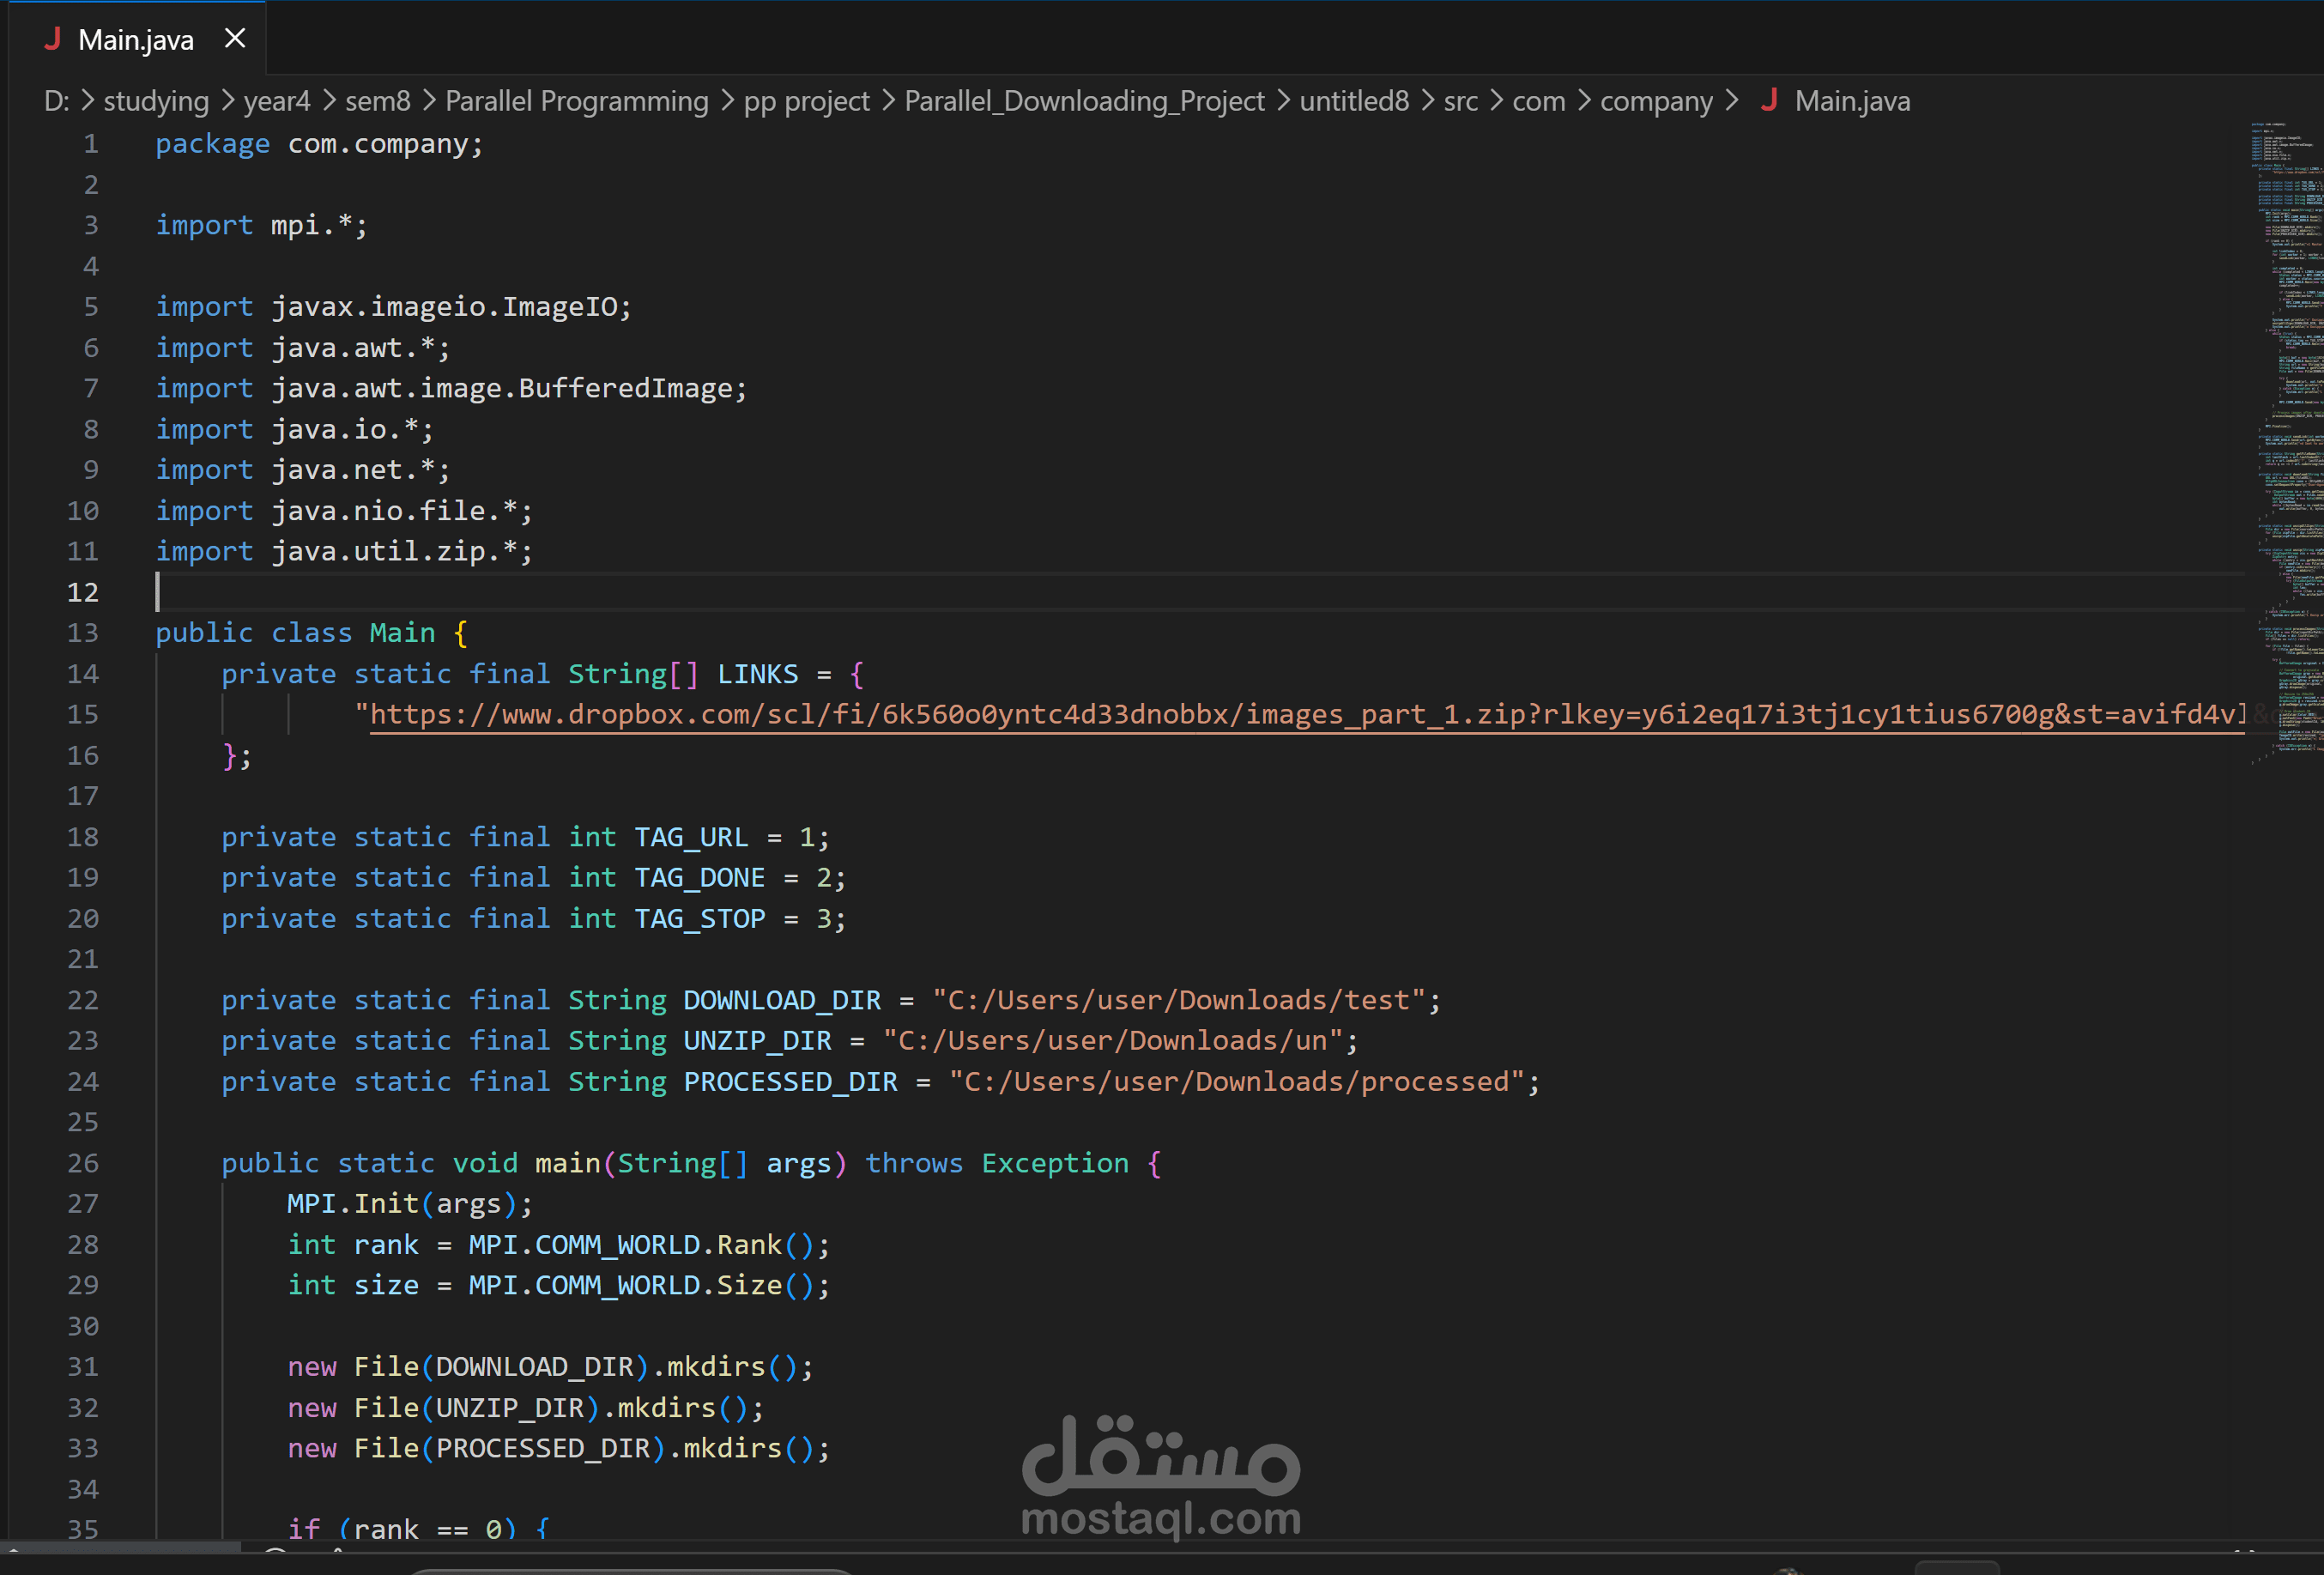Click 'package' keyword on line 1
Screen dimensions: 2324x1575
(213, 144)
